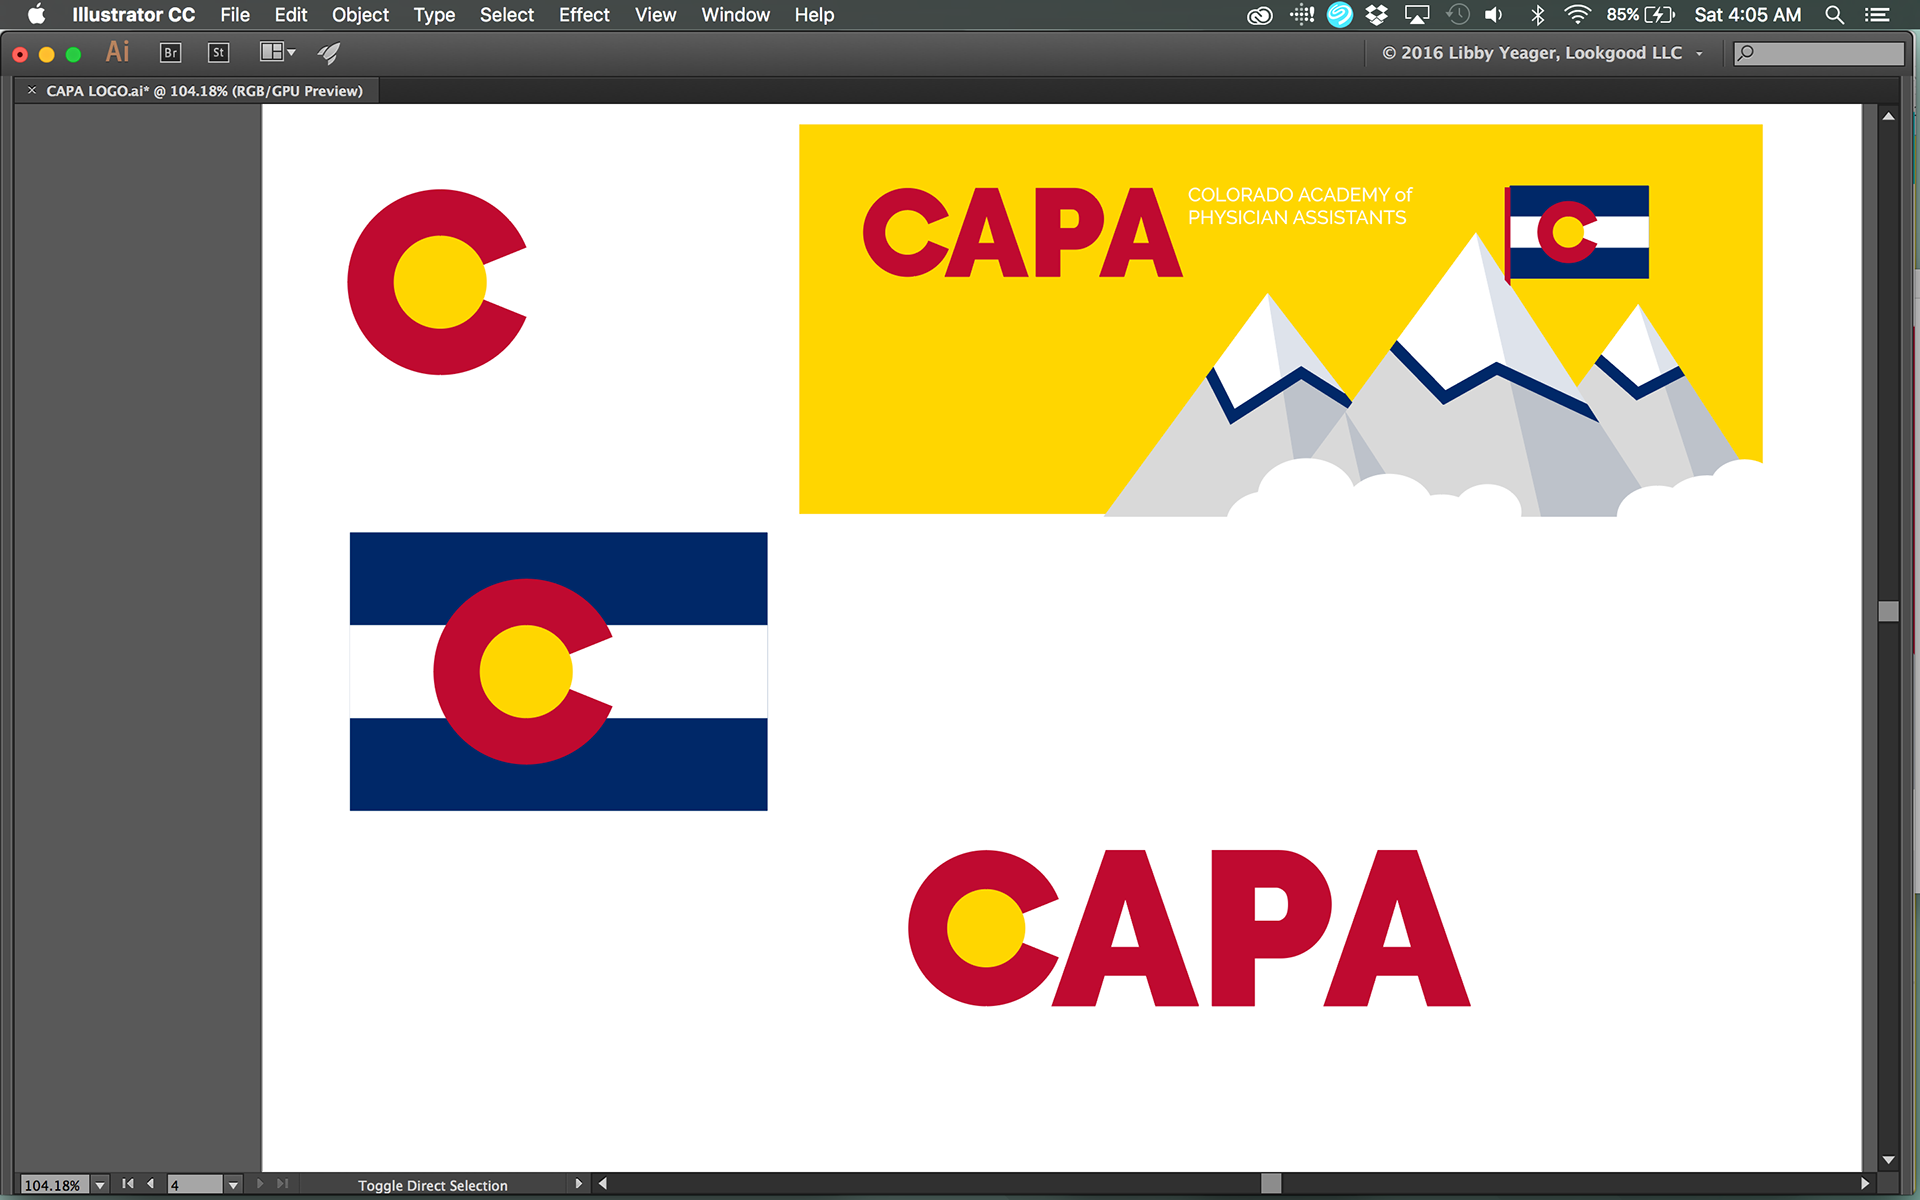The width and height of the screenshot is (1920, 1200).
Task: Click the menu bar clock Sat 4:05 AM
Action: pos(1747,15)
